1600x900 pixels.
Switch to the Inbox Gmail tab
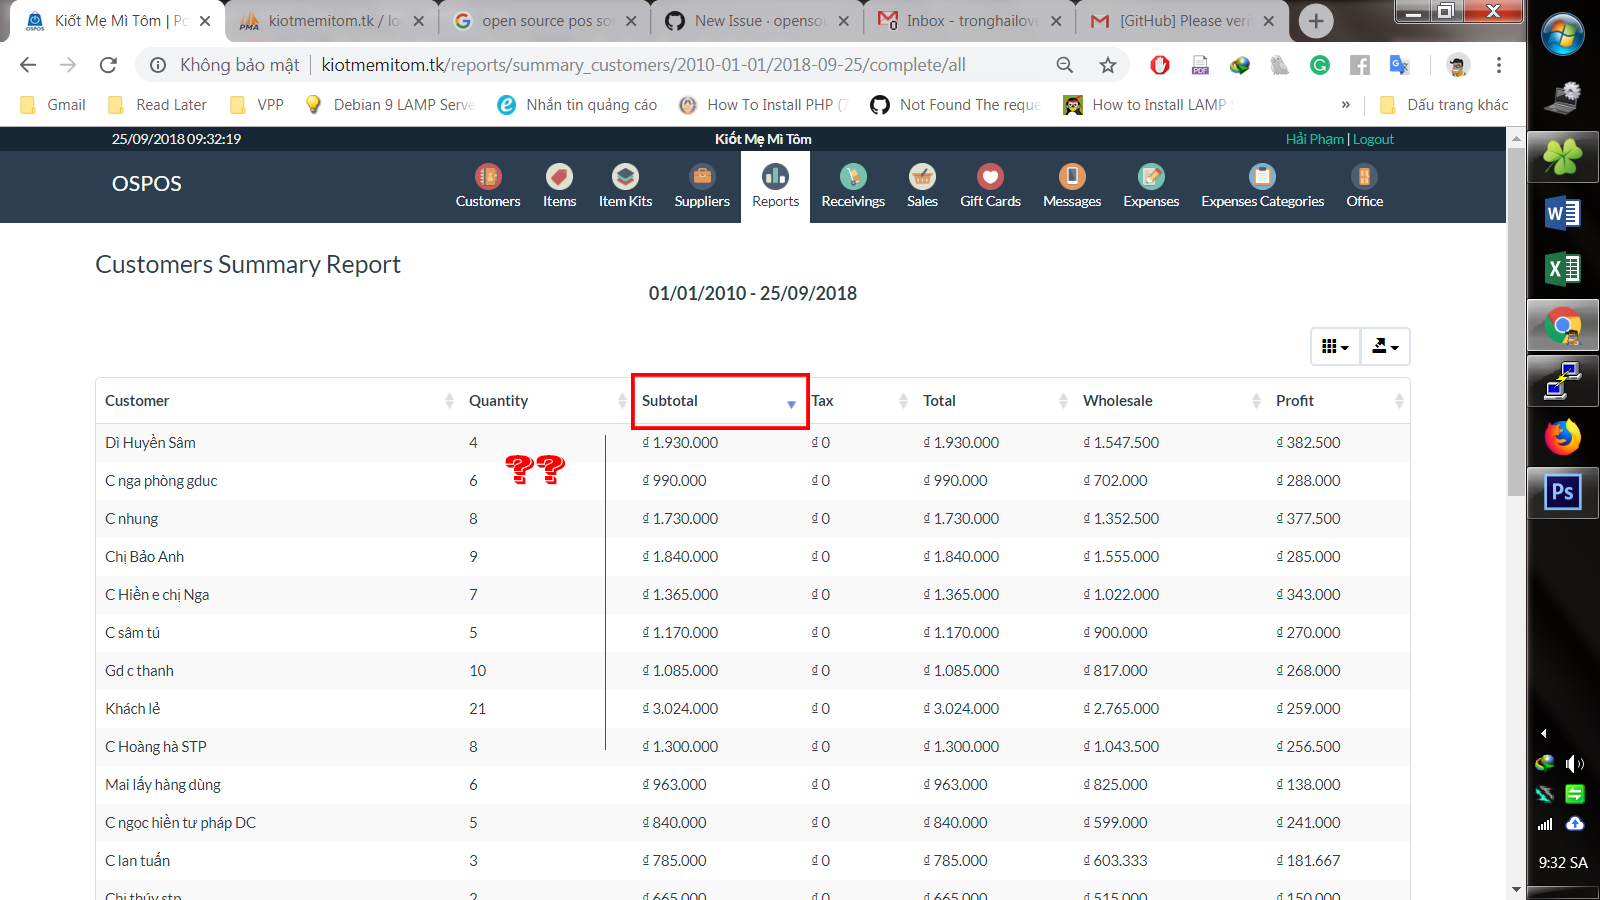[972, 21]
